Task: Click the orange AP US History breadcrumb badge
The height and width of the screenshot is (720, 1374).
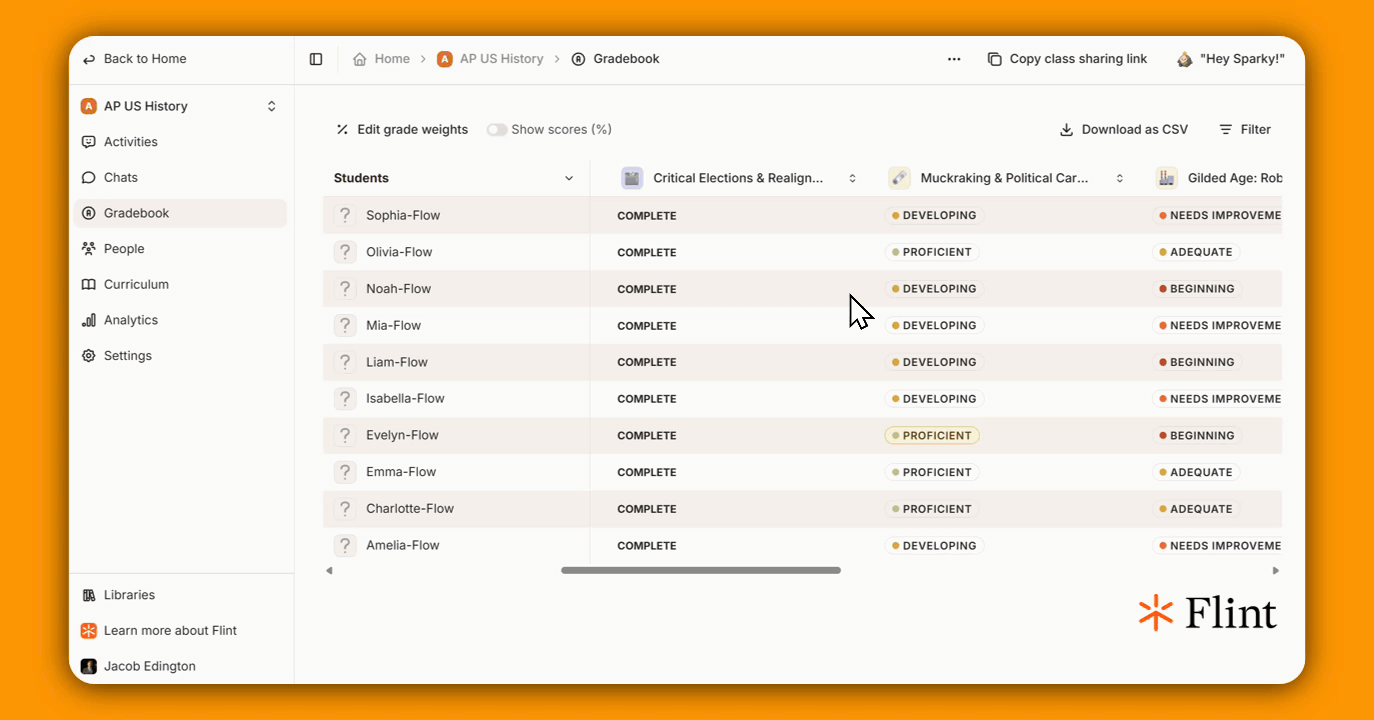Action: (x=445, y=59)
